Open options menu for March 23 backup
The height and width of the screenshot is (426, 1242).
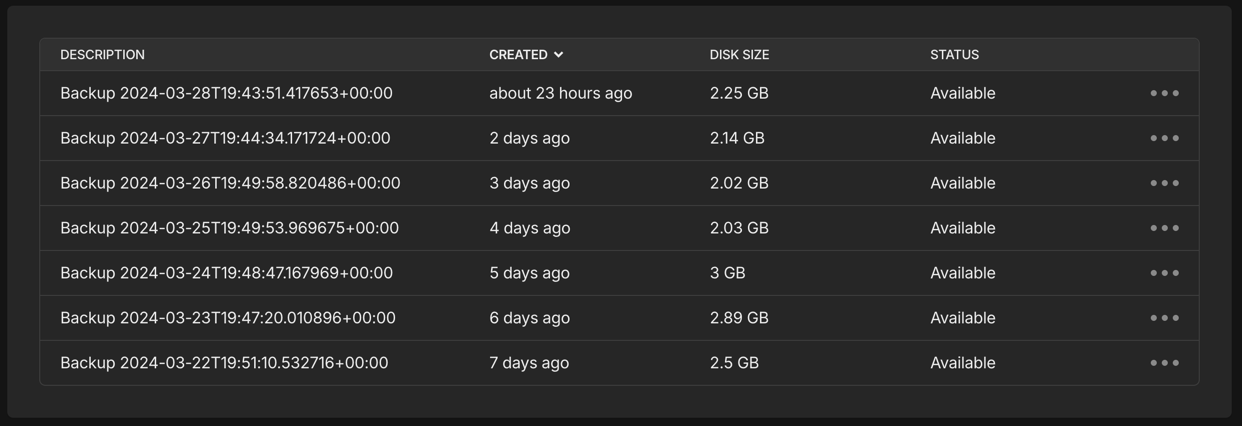pos(1164,318)
